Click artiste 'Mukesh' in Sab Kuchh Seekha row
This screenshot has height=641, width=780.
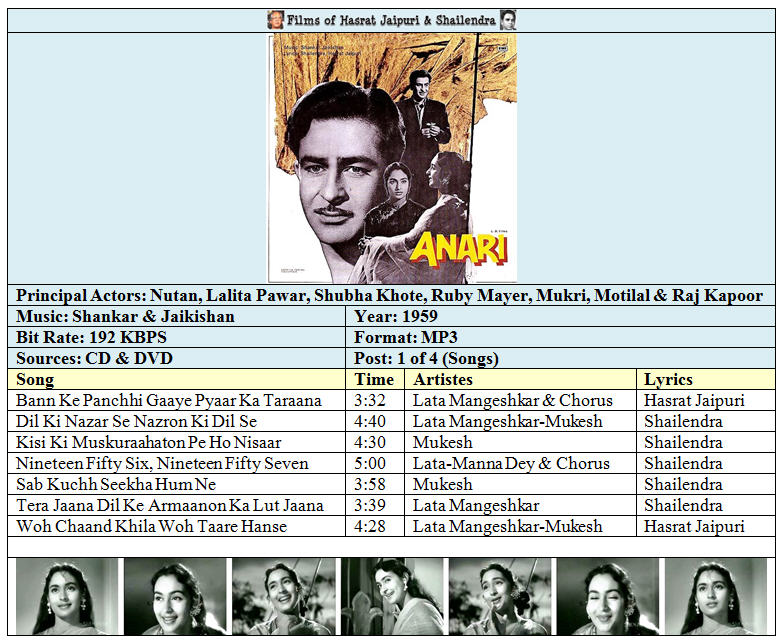click(442, 484)
